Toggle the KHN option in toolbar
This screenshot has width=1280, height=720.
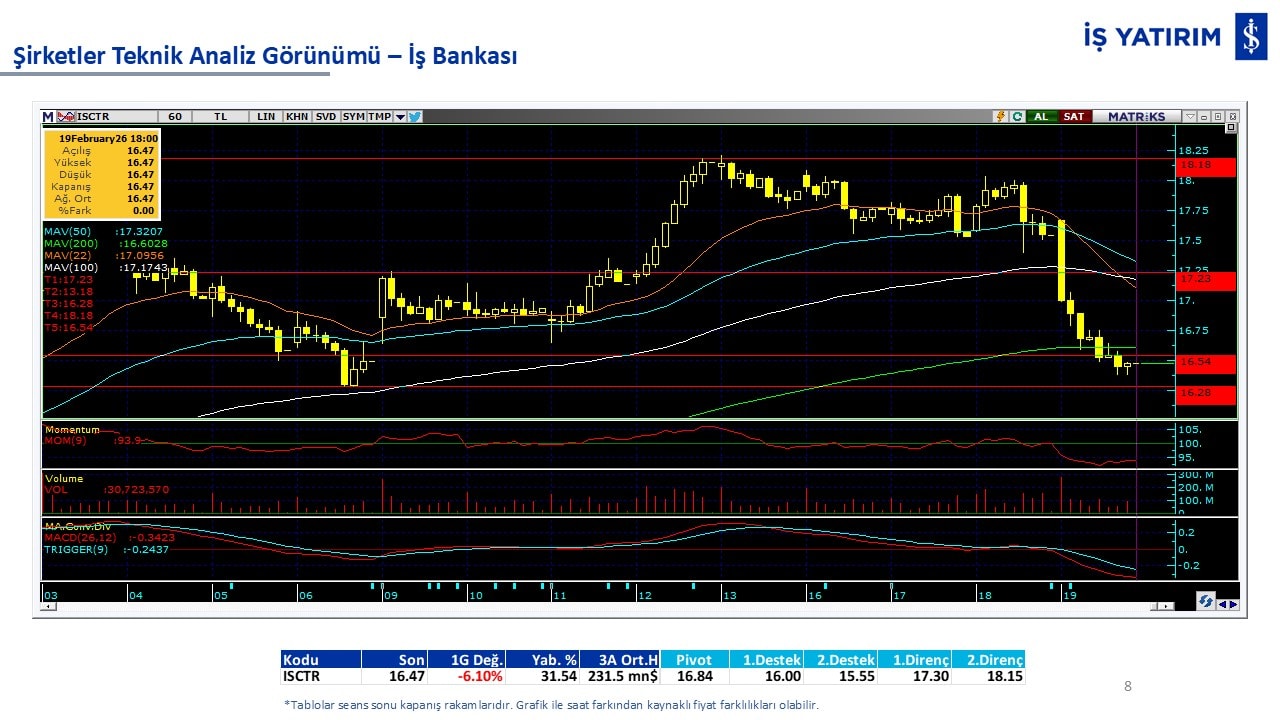297,117
